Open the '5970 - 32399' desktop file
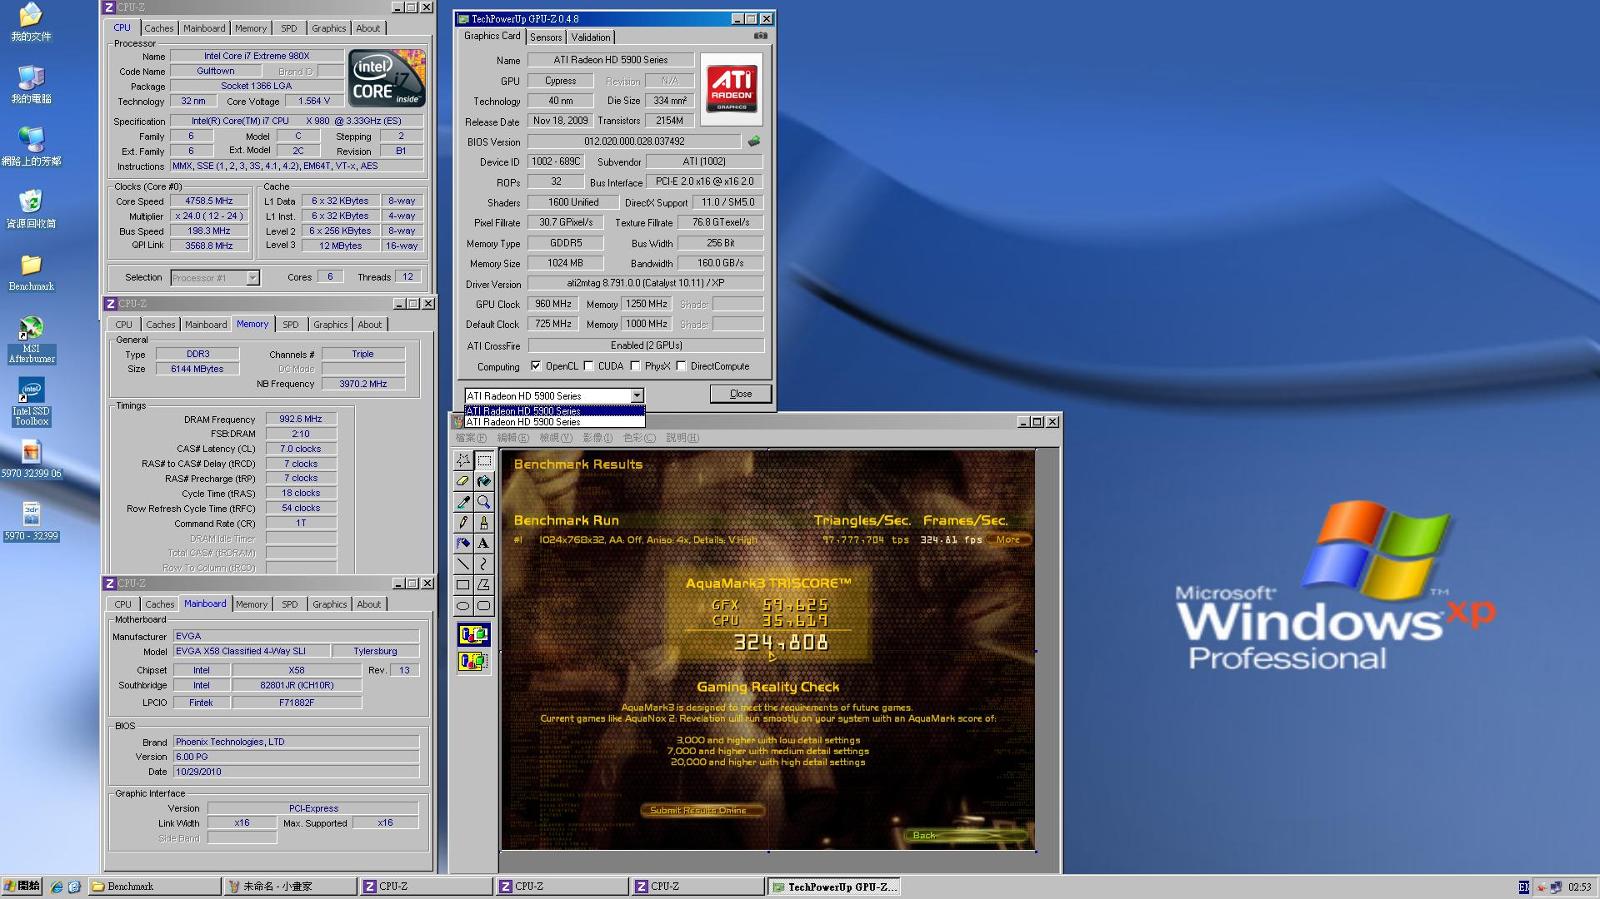 coord(31,522)
